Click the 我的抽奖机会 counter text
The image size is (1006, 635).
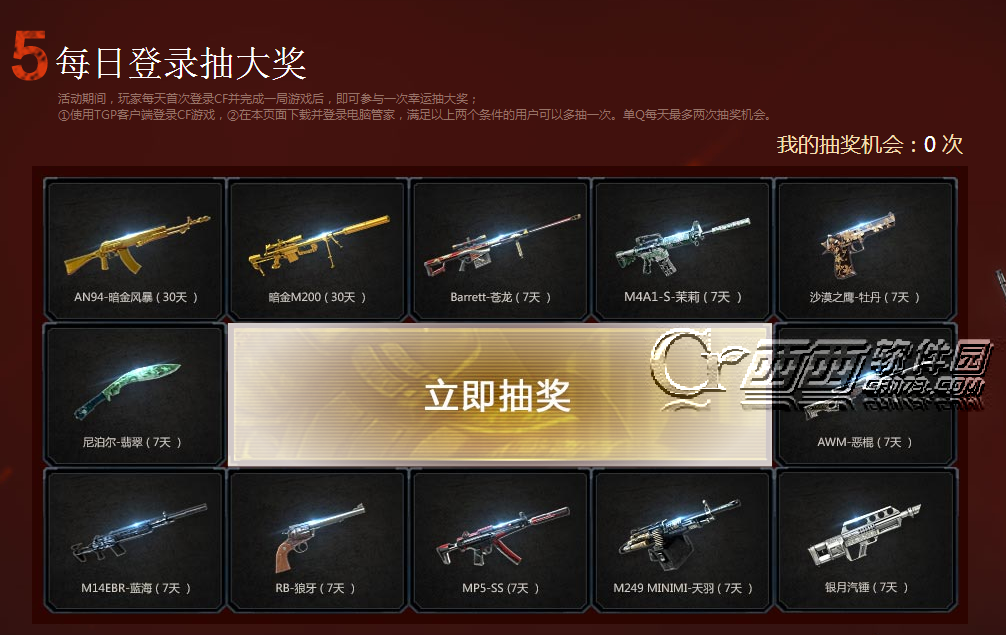click(869, 144)
